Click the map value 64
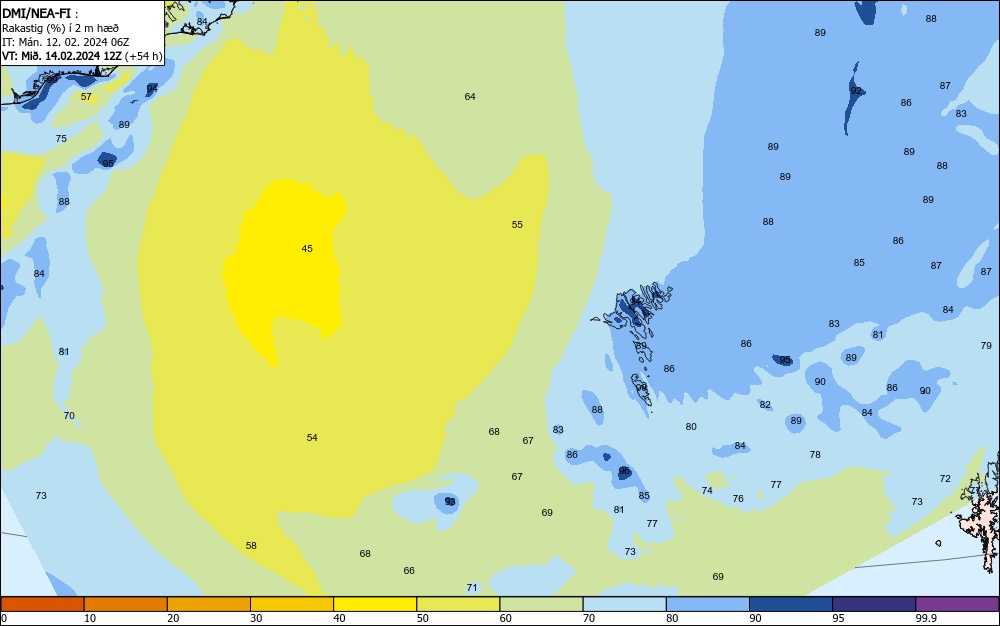Viewport: 1000px width, 626px height. 470,97
